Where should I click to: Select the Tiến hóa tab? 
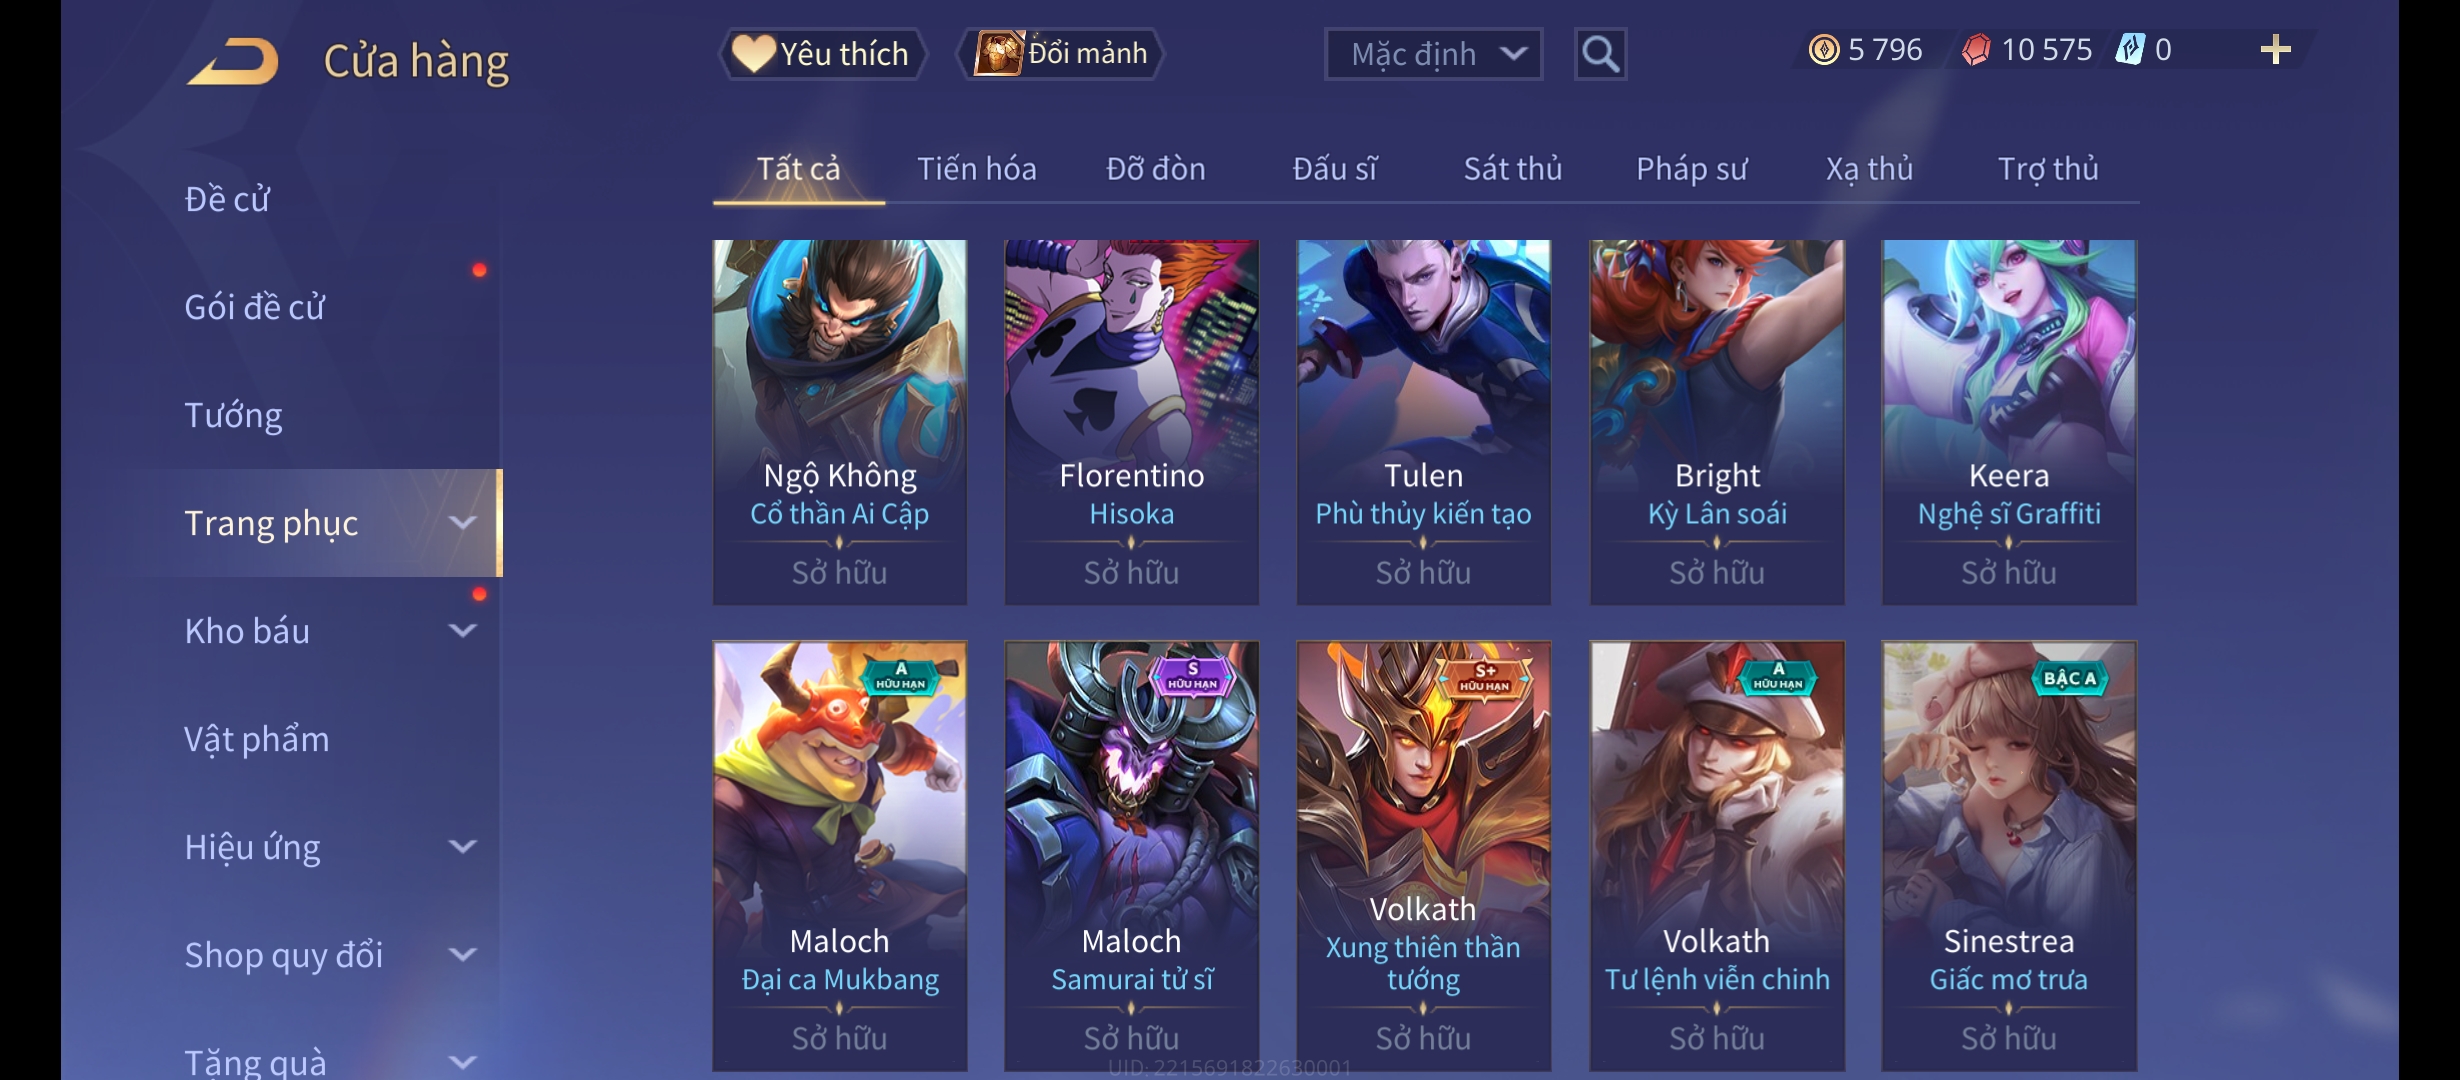976,169
